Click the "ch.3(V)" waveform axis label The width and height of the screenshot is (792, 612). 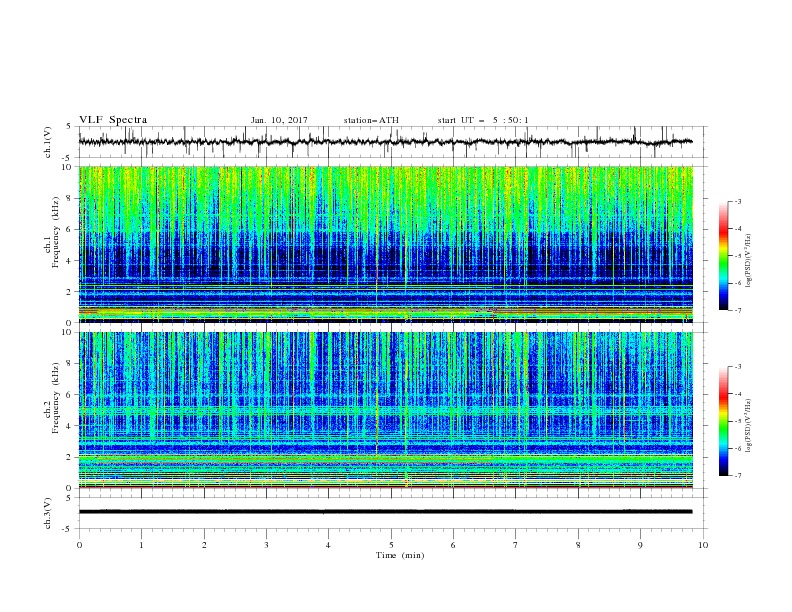point(48,513)
